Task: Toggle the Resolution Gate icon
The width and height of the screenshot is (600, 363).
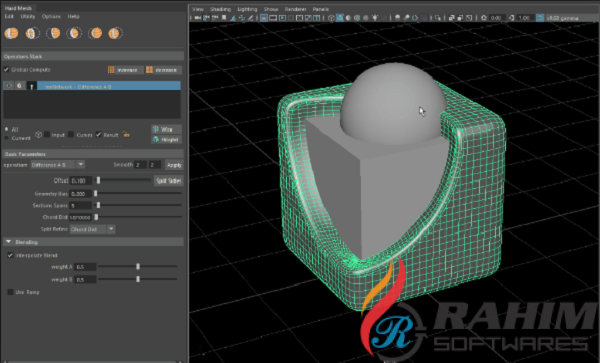Action: click(x=282, y=18)
